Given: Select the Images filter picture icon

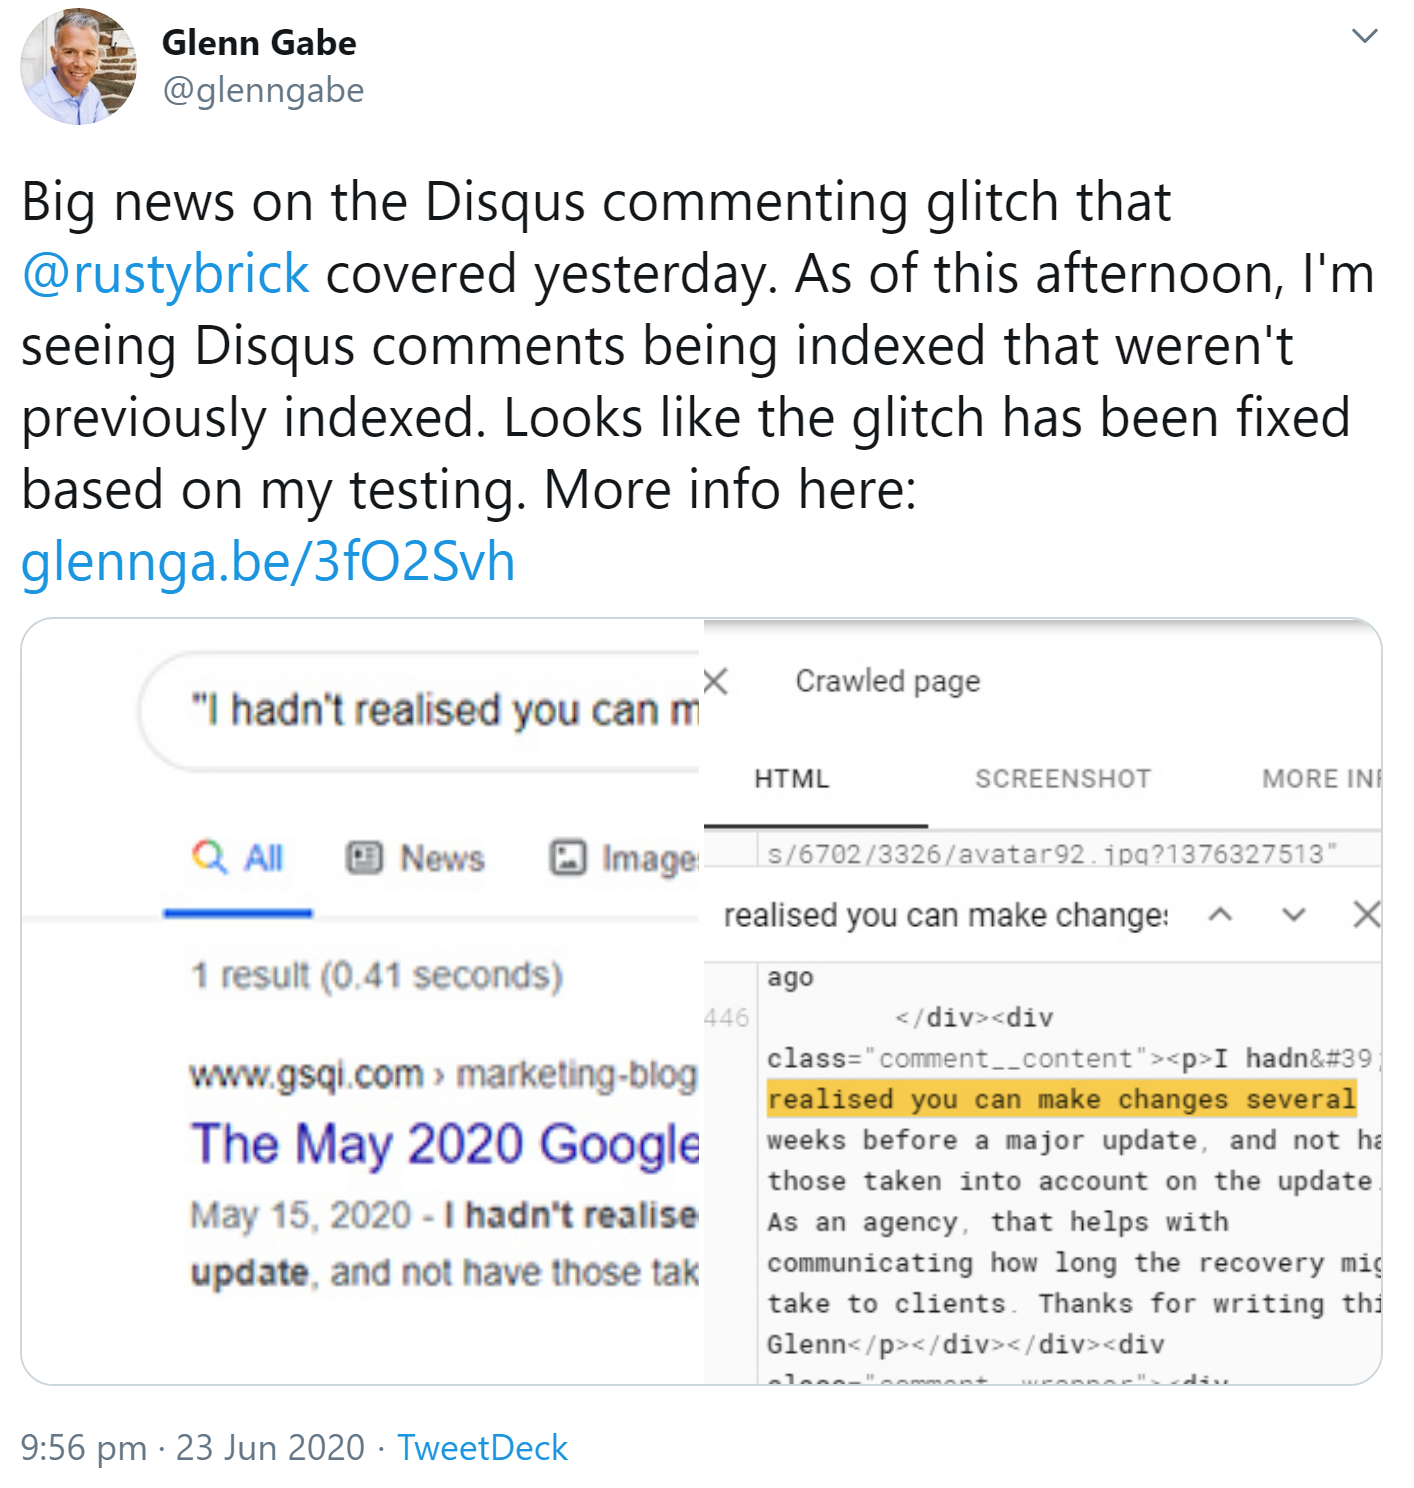Looking at the screenshot, I should 569,856.
